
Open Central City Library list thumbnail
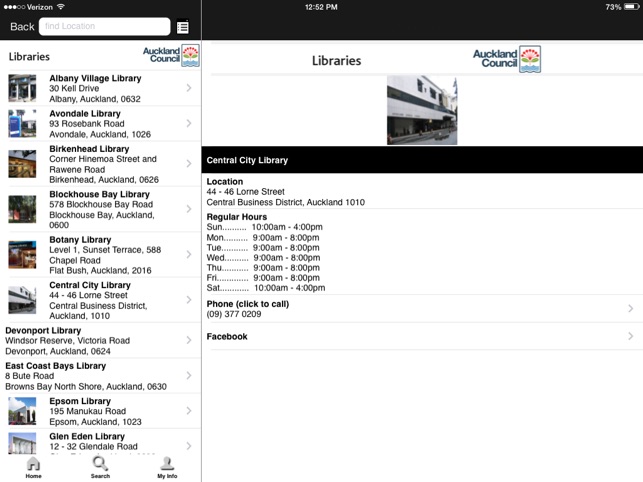point(22,300)
